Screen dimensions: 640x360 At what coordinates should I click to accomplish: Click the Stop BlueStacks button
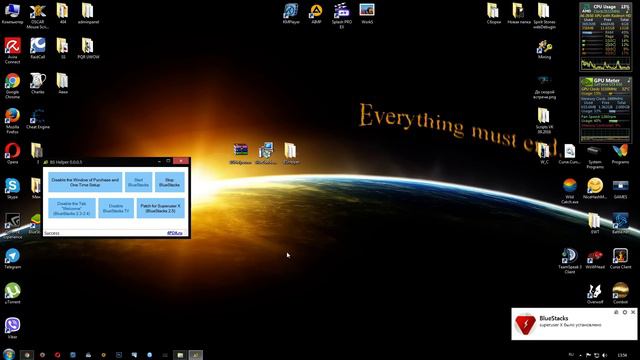169,182
